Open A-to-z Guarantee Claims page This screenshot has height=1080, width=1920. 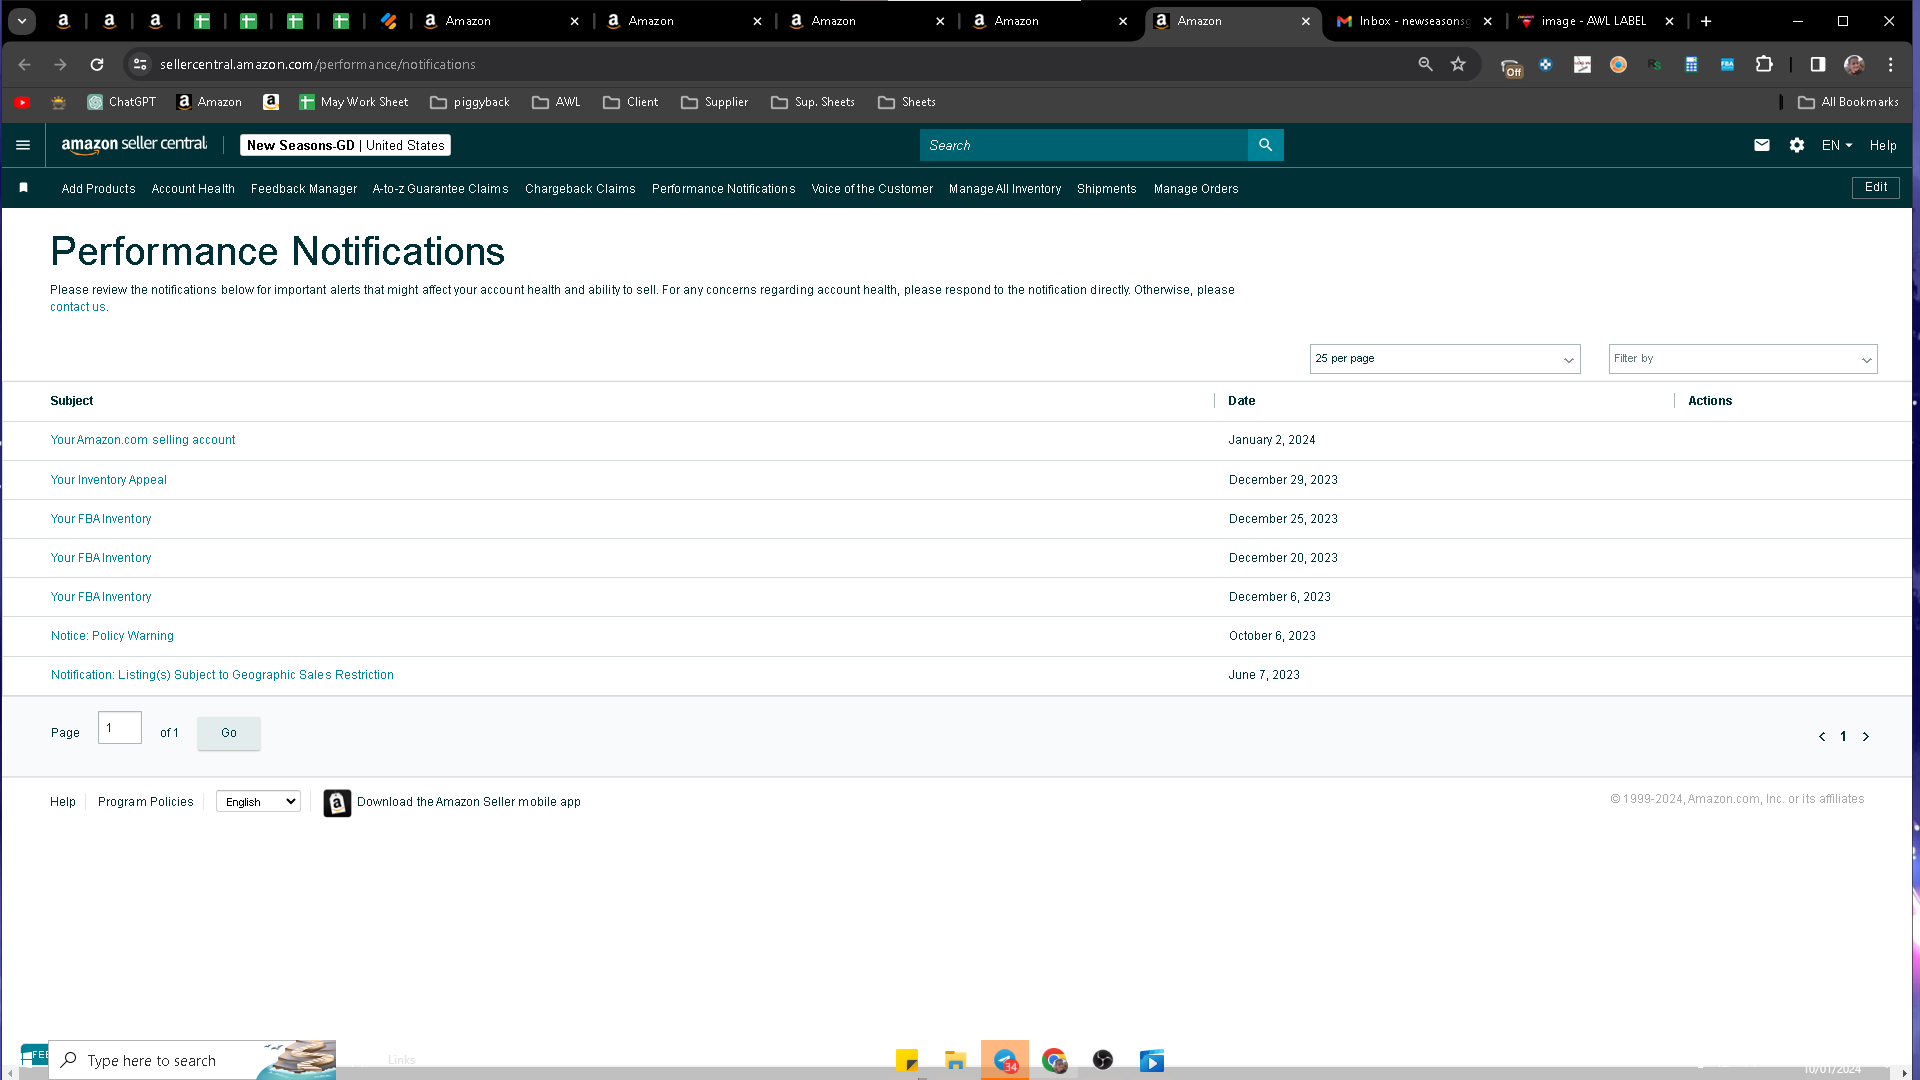pyautogui.click(x=441, y=189)
